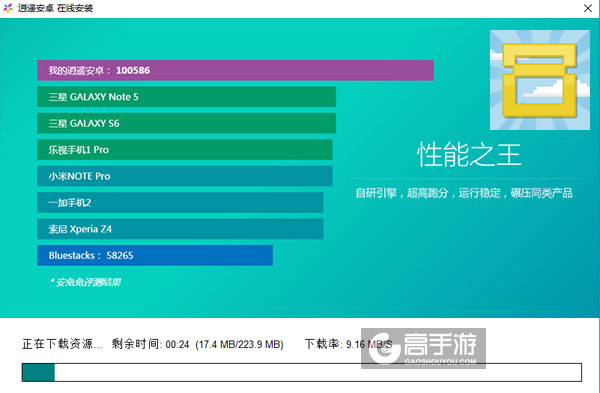Select the GALAXY Note 5 bar

click(x=187, y=97)
